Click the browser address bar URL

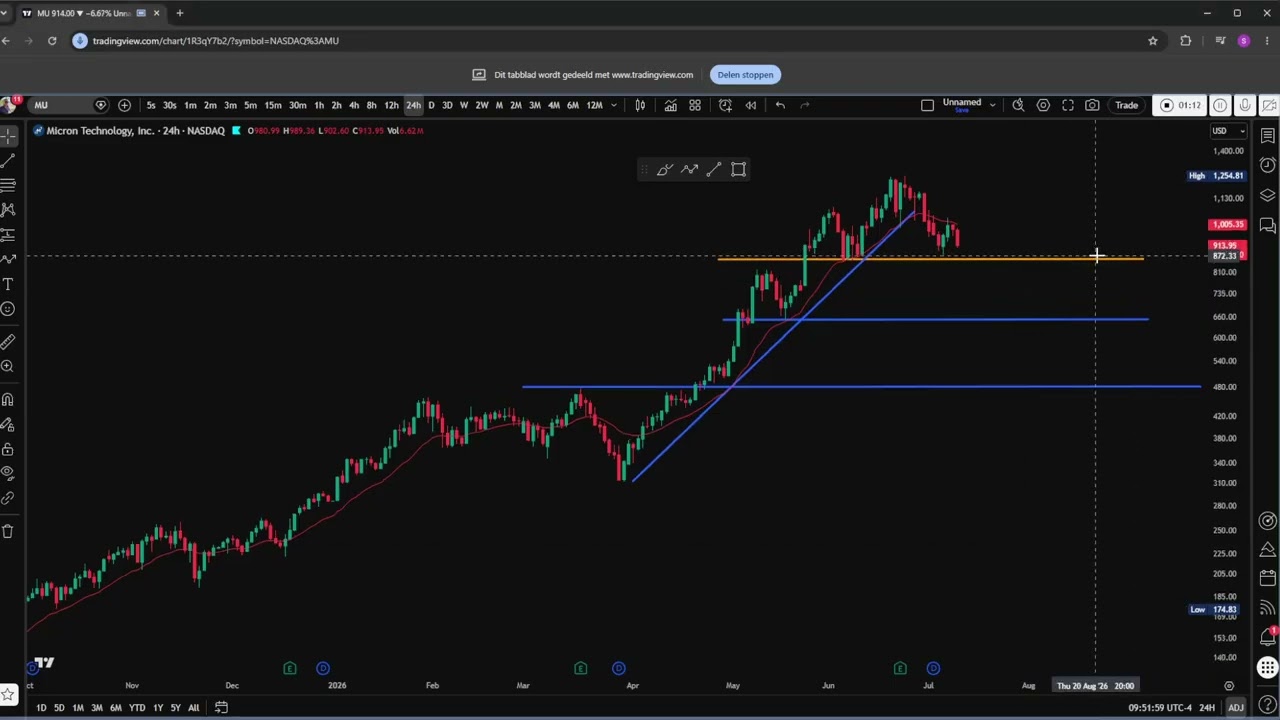[x=216, y=41]
